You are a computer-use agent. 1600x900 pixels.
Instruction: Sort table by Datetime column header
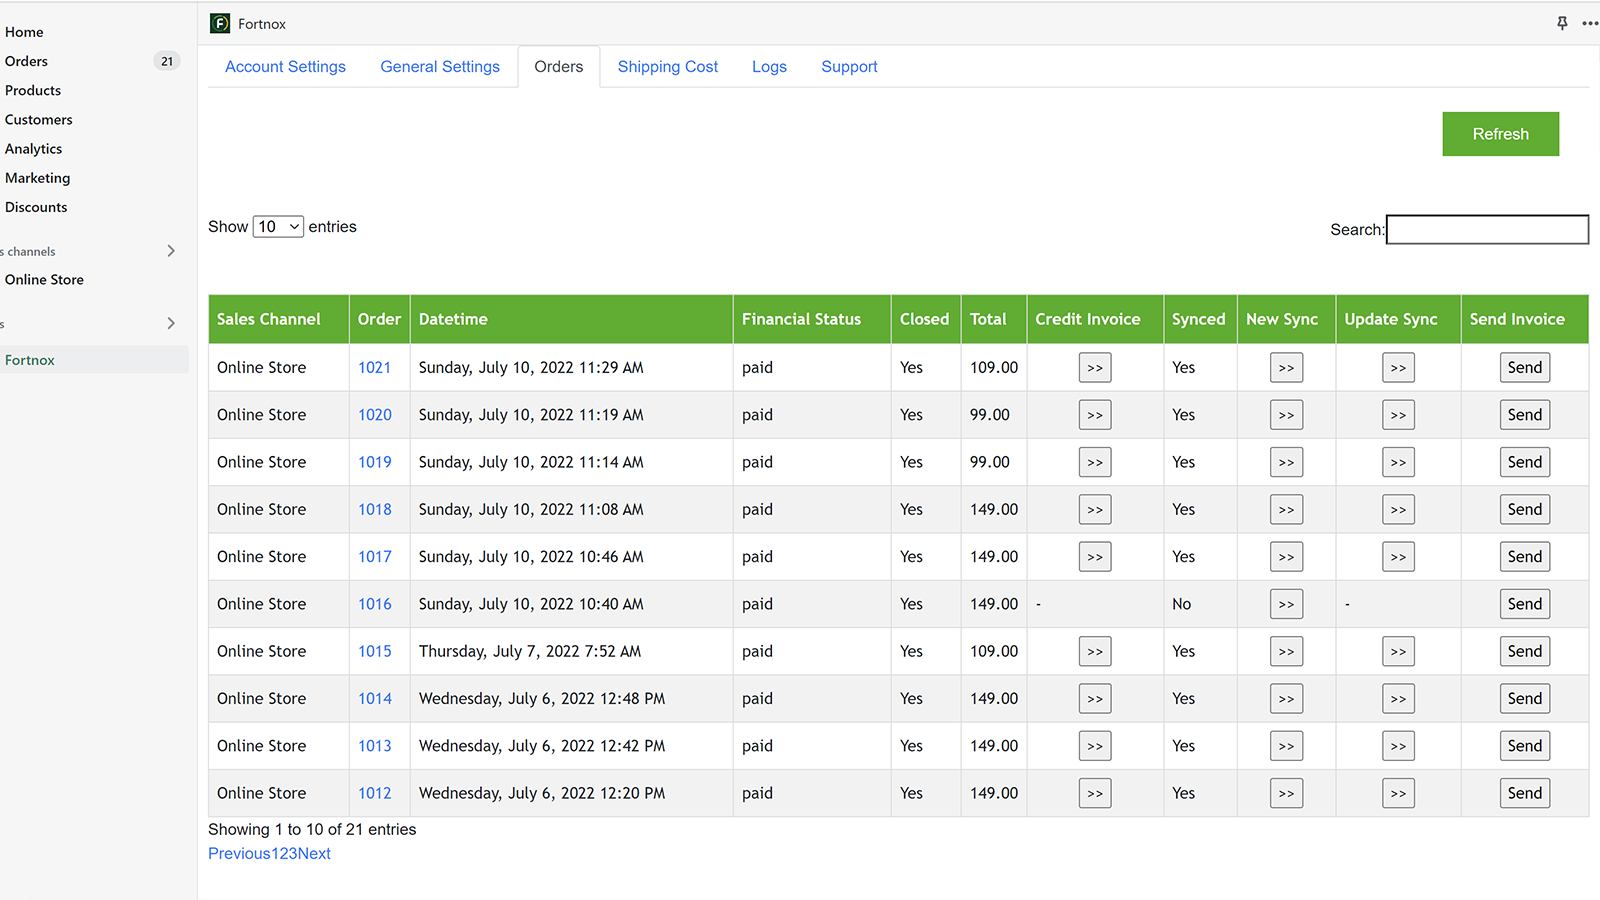[x=453, y=319]
